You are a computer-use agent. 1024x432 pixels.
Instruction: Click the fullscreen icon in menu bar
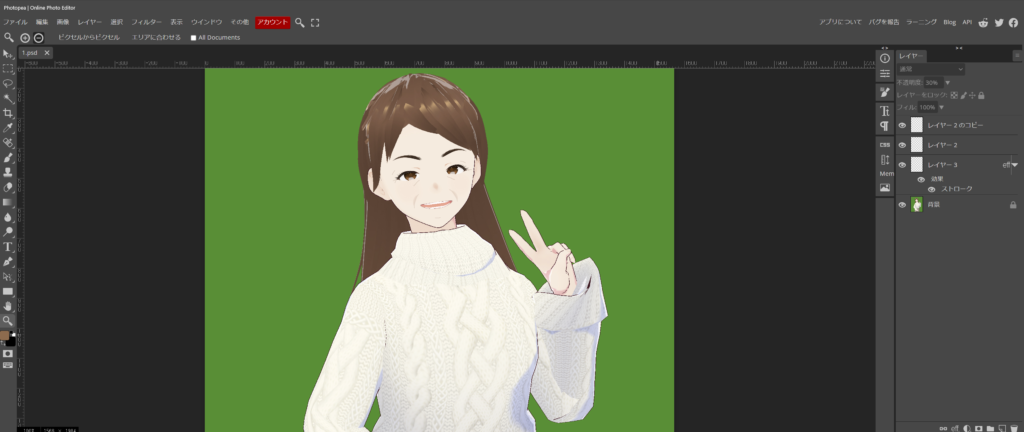315,22
